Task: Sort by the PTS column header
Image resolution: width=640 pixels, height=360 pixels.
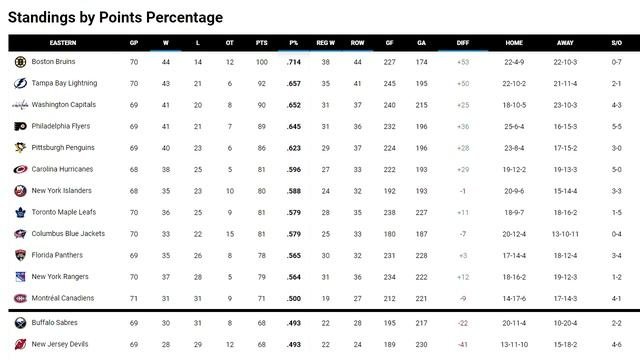Action: [262, 43]
